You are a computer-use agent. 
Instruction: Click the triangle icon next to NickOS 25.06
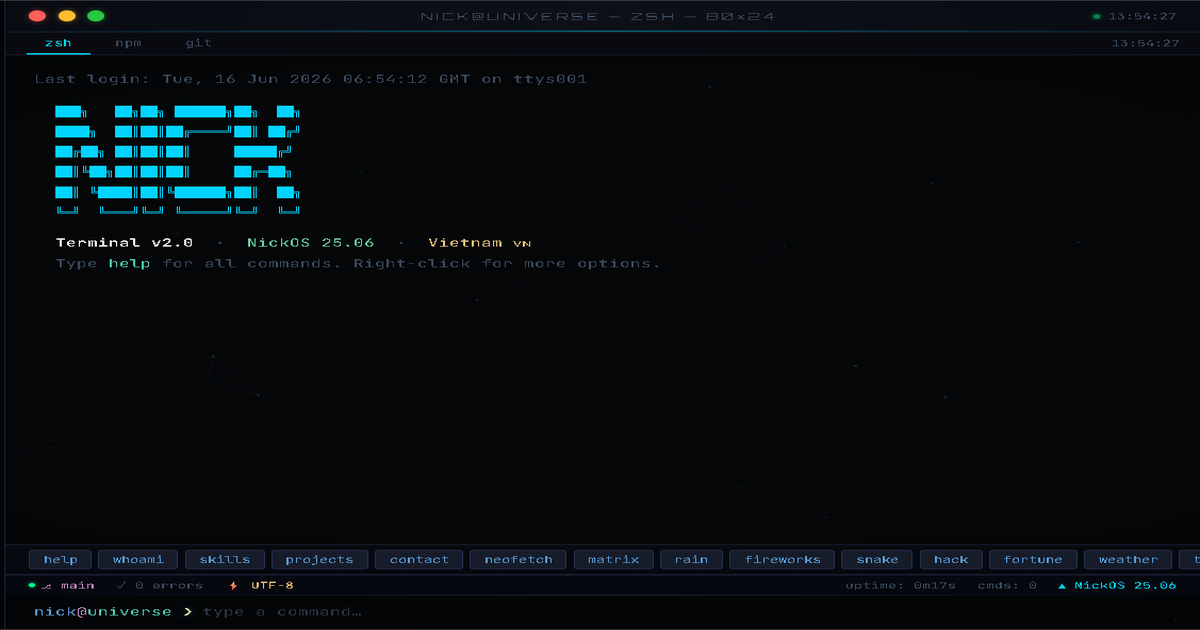[x=1062, y=586]
